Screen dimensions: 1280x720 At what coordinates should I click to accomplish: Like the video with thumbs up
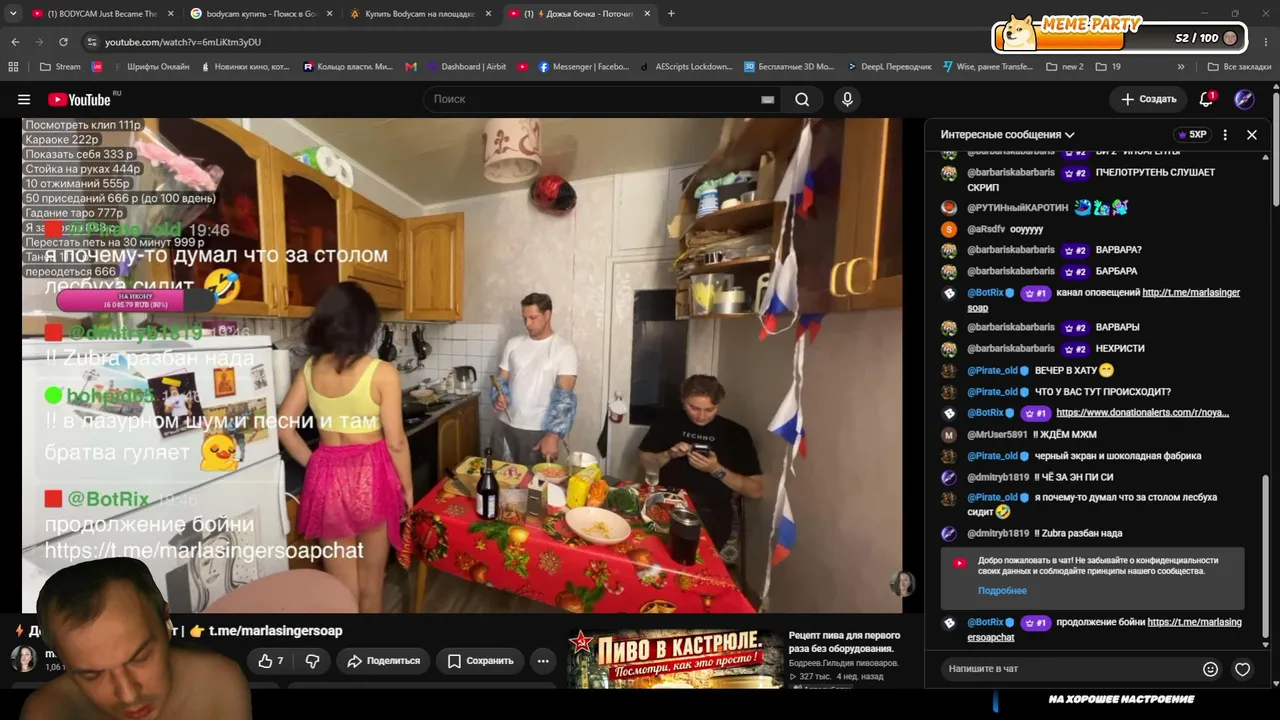[x=271, y=661]
